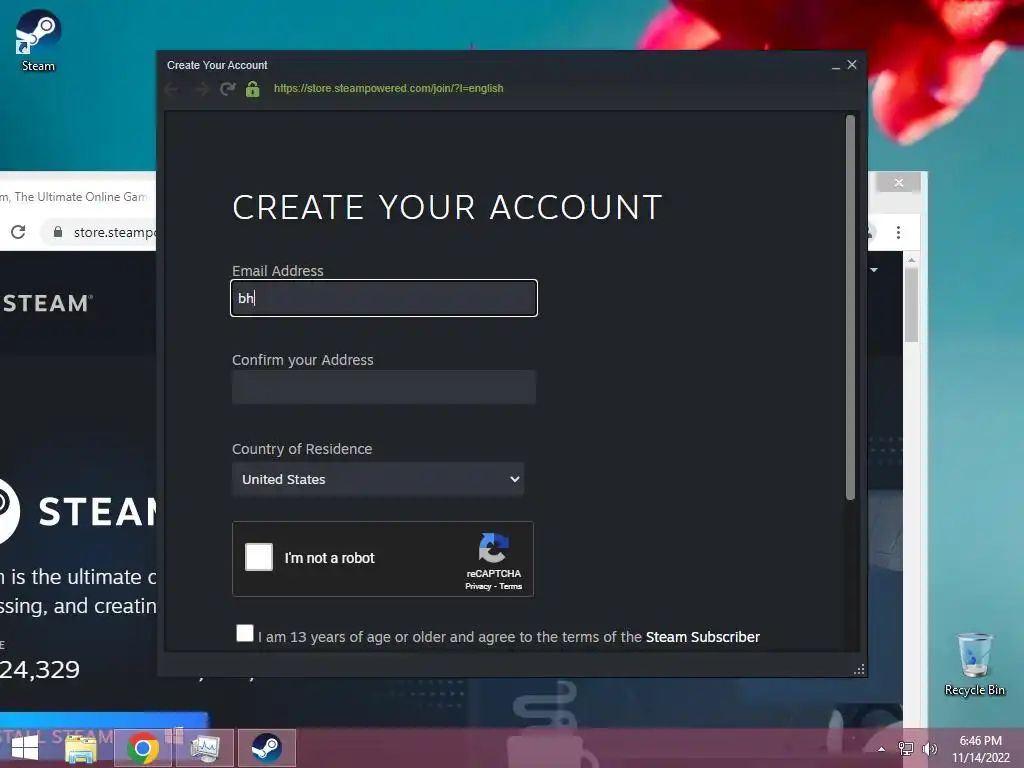Minimize the Create Your Account window

tap(835, 65)
